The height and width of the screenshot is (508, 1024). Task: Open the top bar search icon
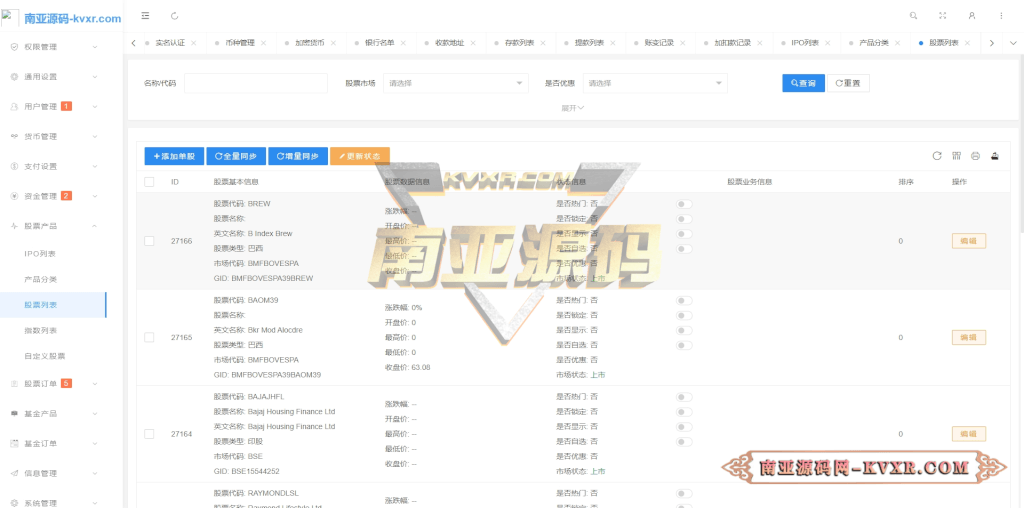(913, 16)
